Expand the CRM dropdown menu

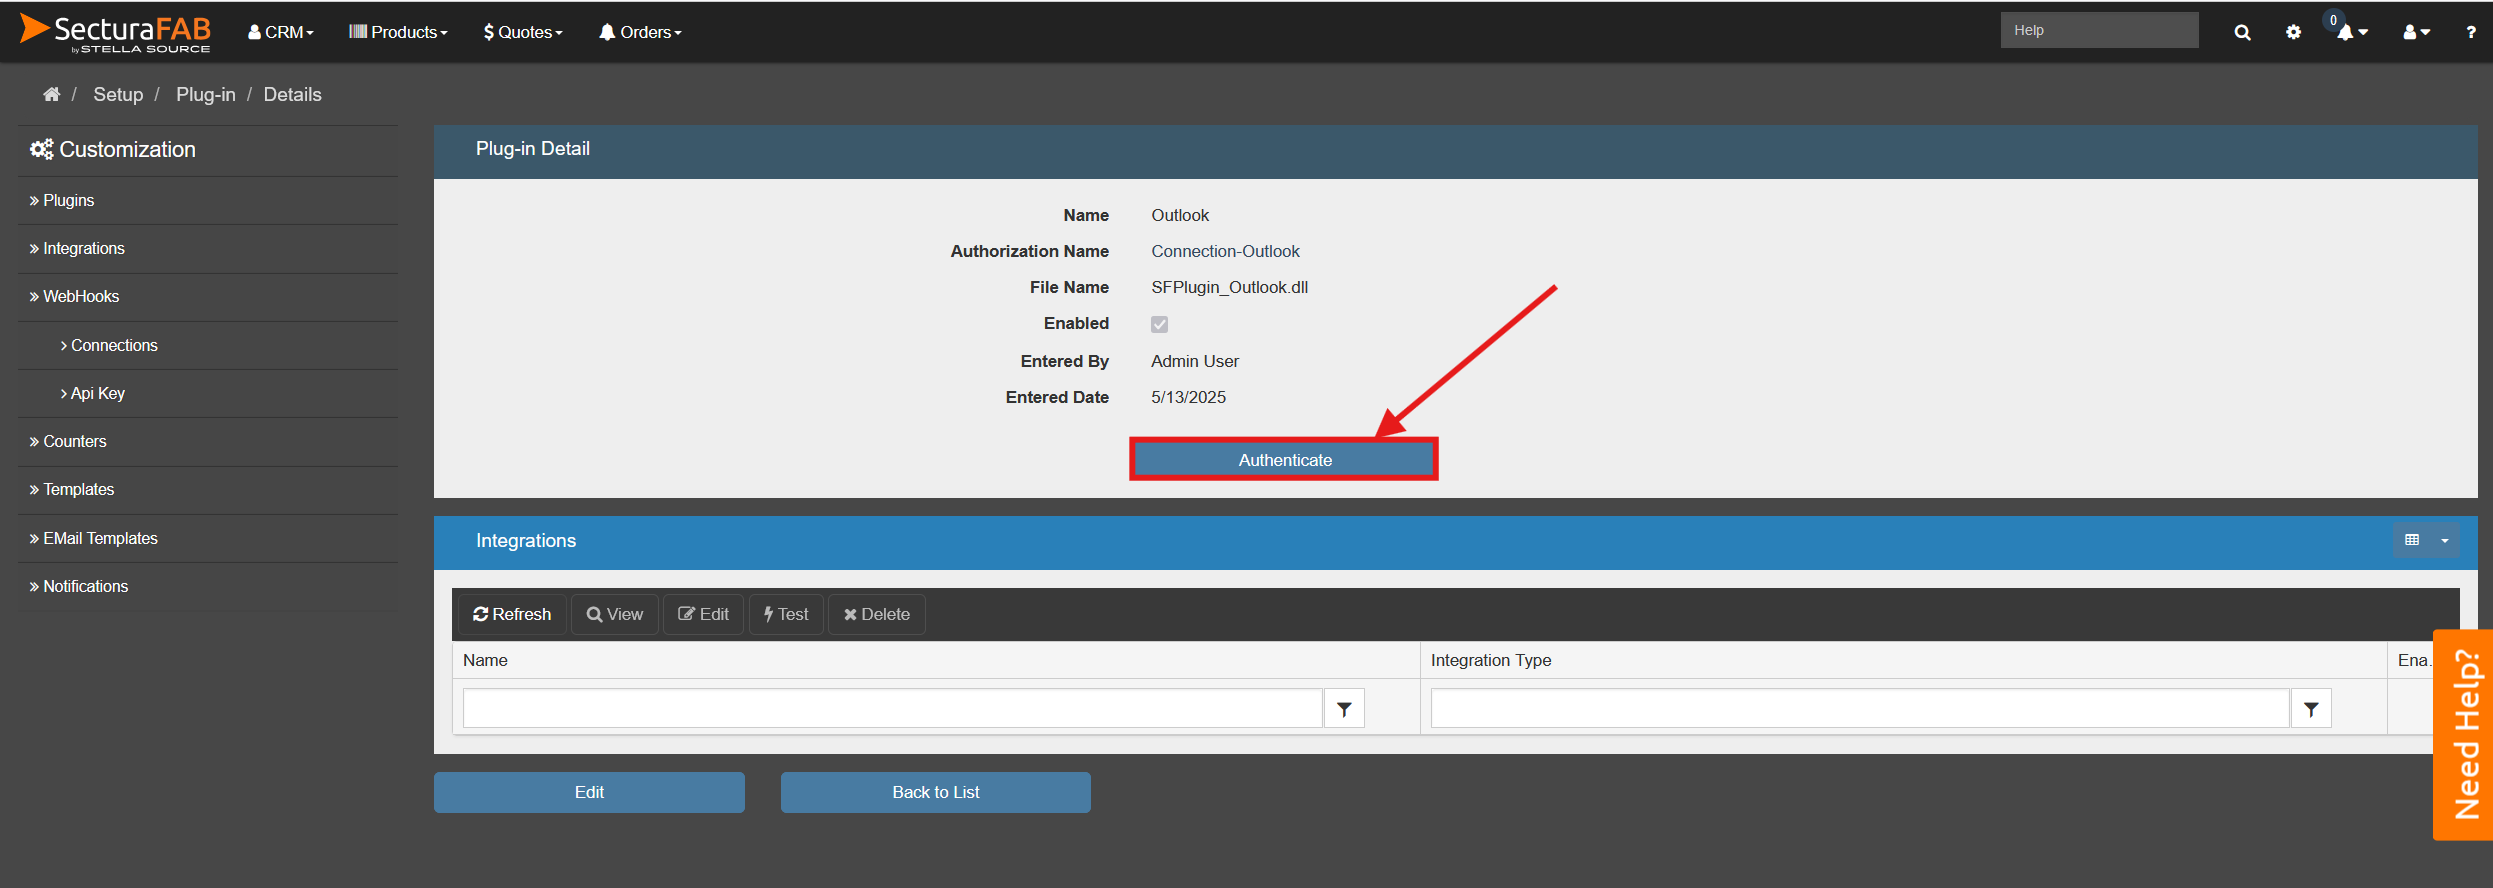[281, 32]
